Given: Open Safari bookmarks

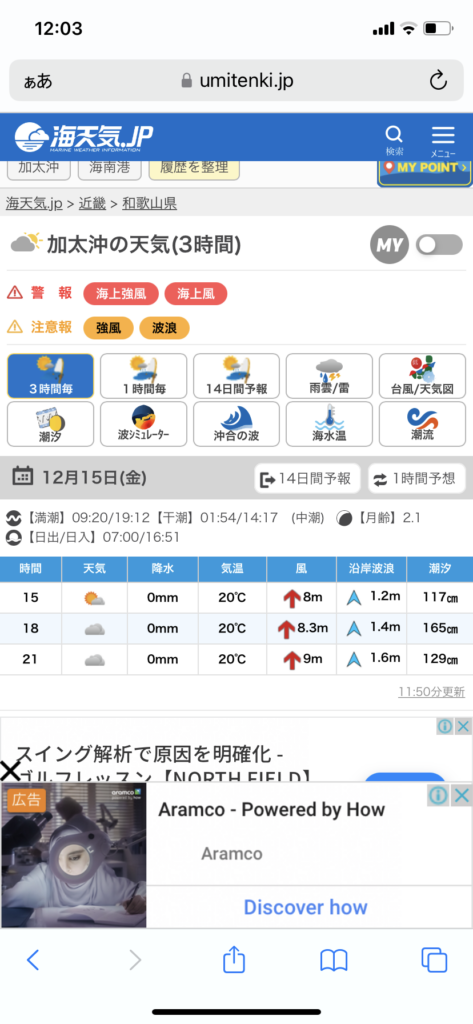Looking at the screenshot, I should pos(333,959).
